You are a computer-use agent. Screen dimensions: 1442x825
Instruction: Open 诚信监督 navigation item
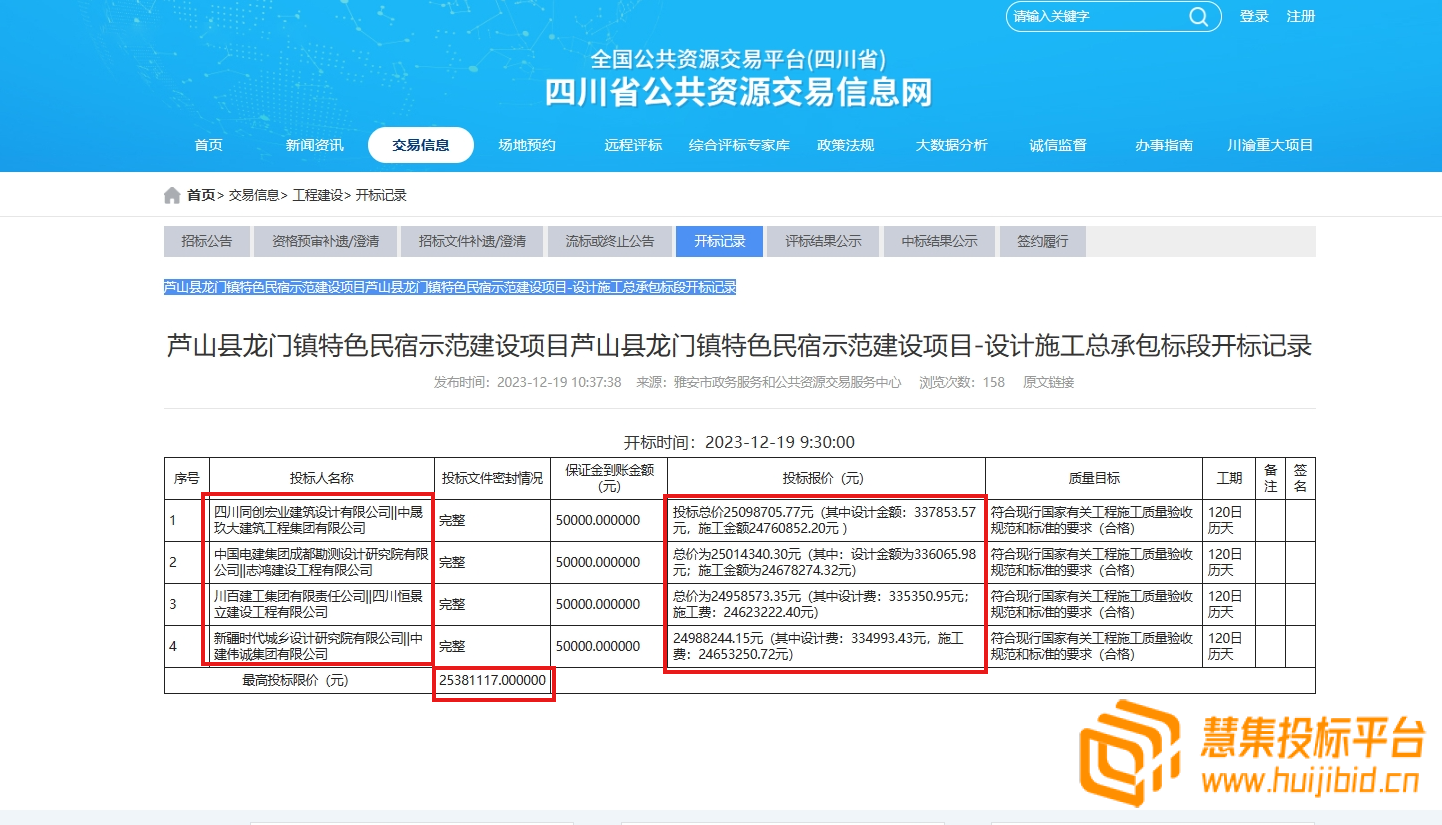click(x=1058, y=145)
